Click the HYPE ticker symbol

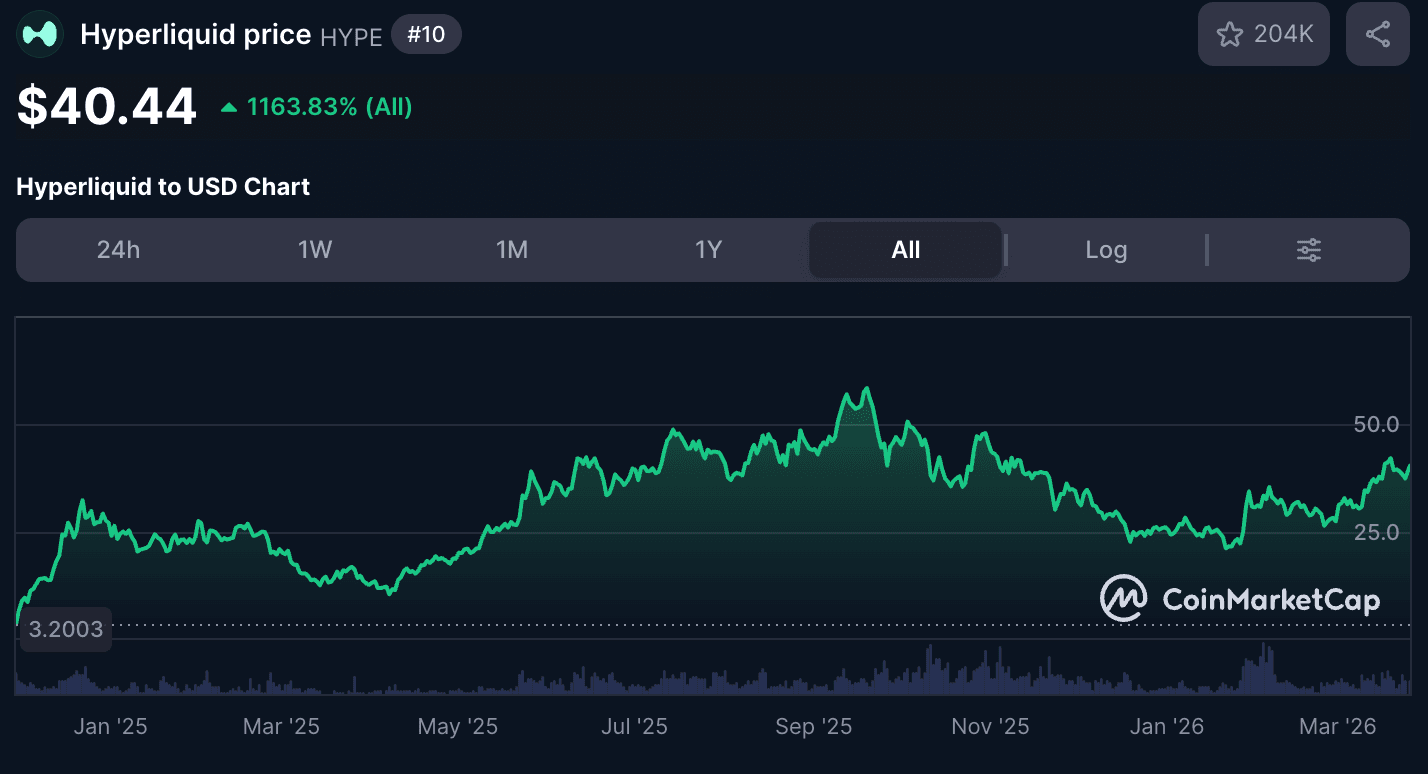pos(351,37)
